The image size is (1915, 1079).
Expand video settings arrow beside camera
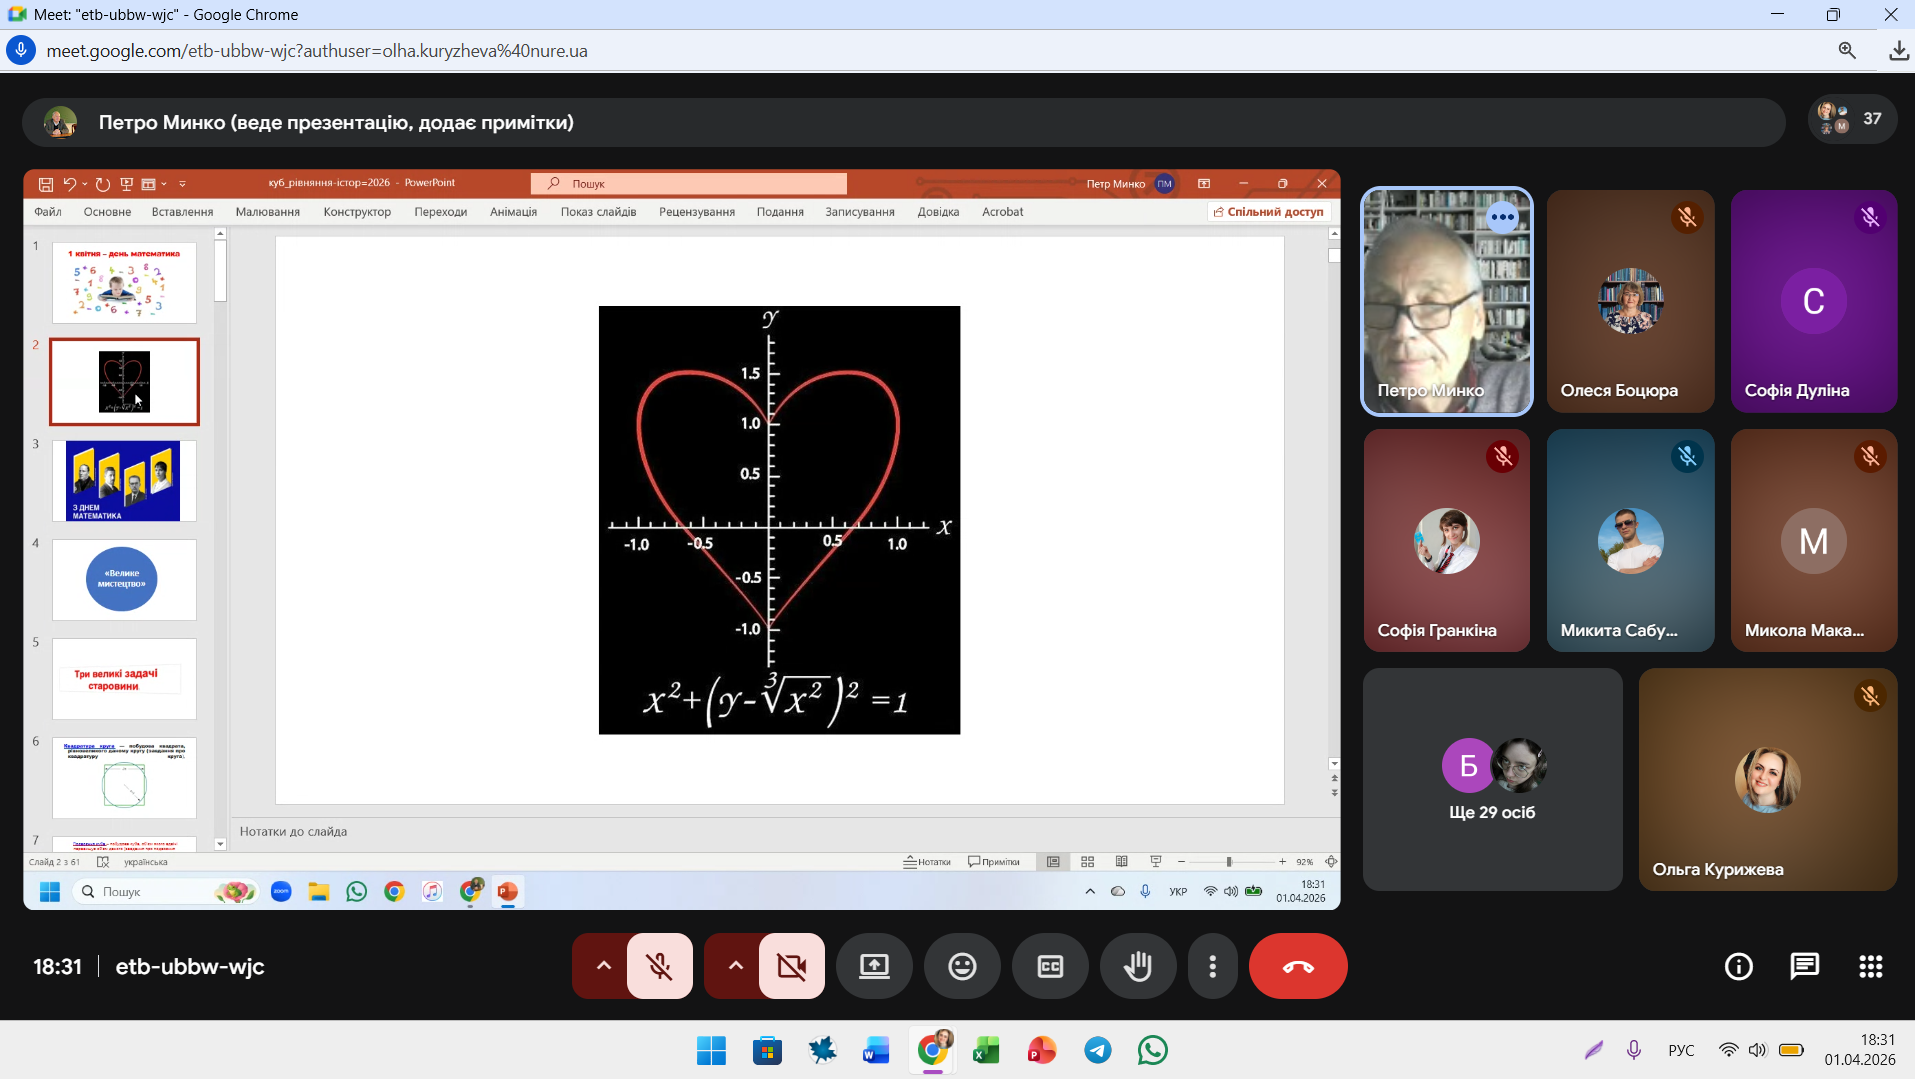pos(735,966)
